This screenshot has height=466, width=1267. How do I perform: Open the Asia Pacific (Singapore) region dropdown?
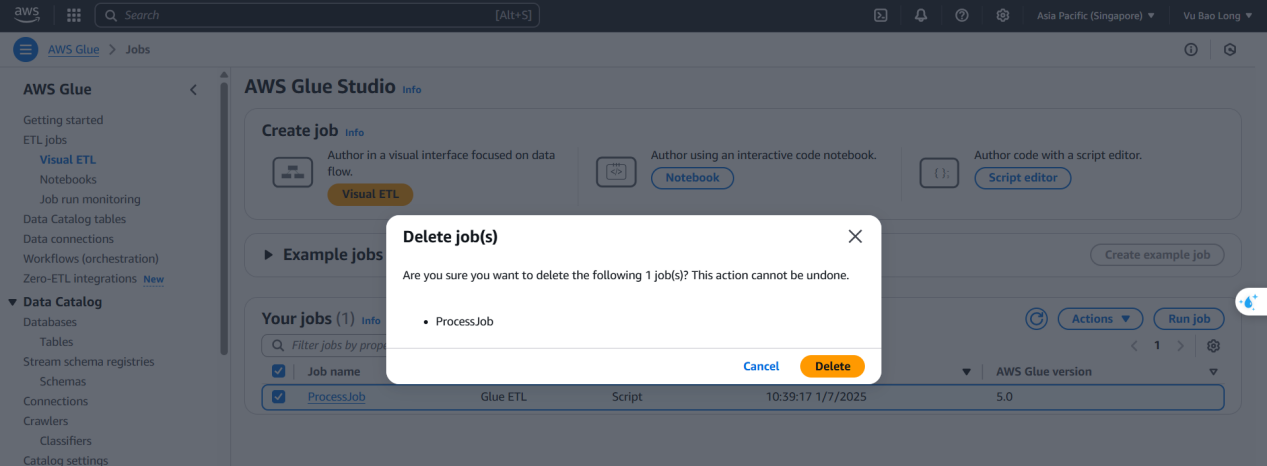pyautogui.click(x=1095, y=15)
